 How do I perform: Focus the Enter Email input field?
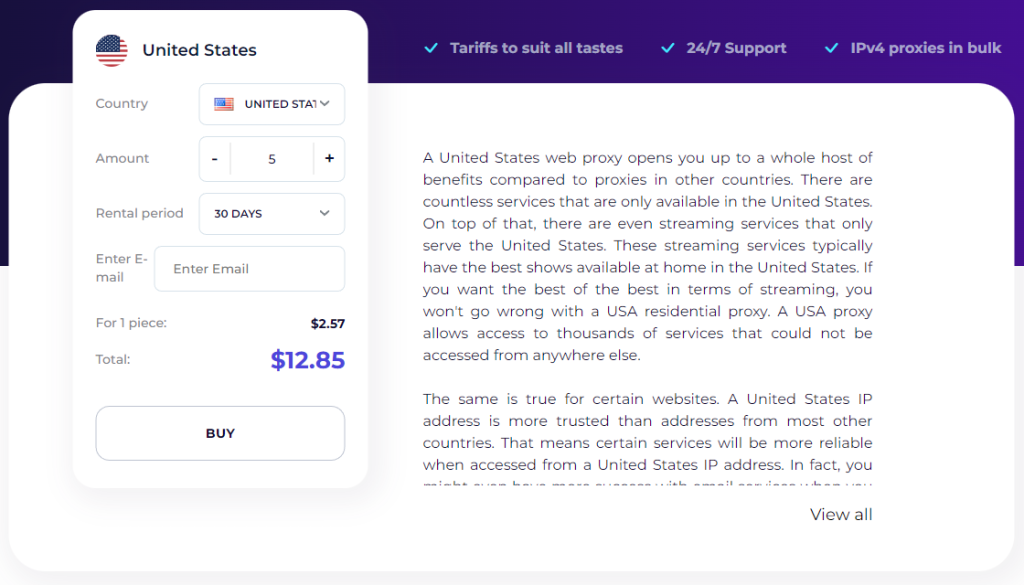tap(249, 269)
